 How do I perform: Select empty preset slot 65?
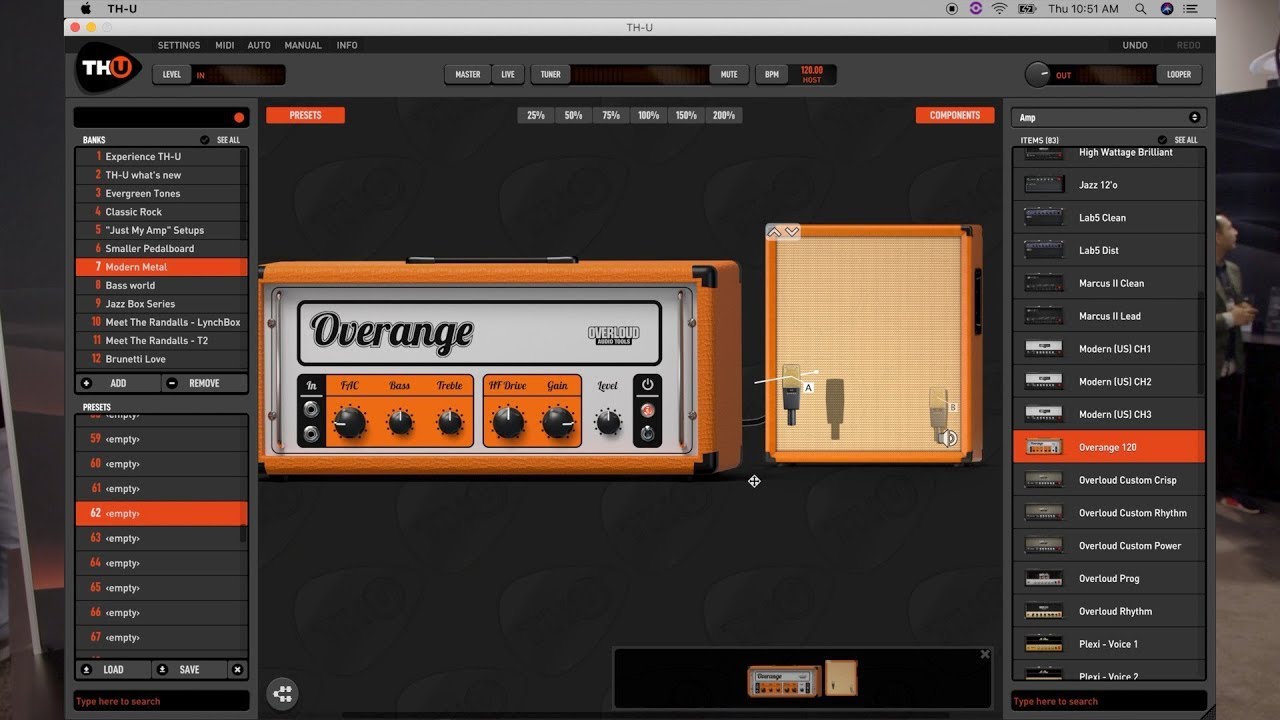(160, 588)
